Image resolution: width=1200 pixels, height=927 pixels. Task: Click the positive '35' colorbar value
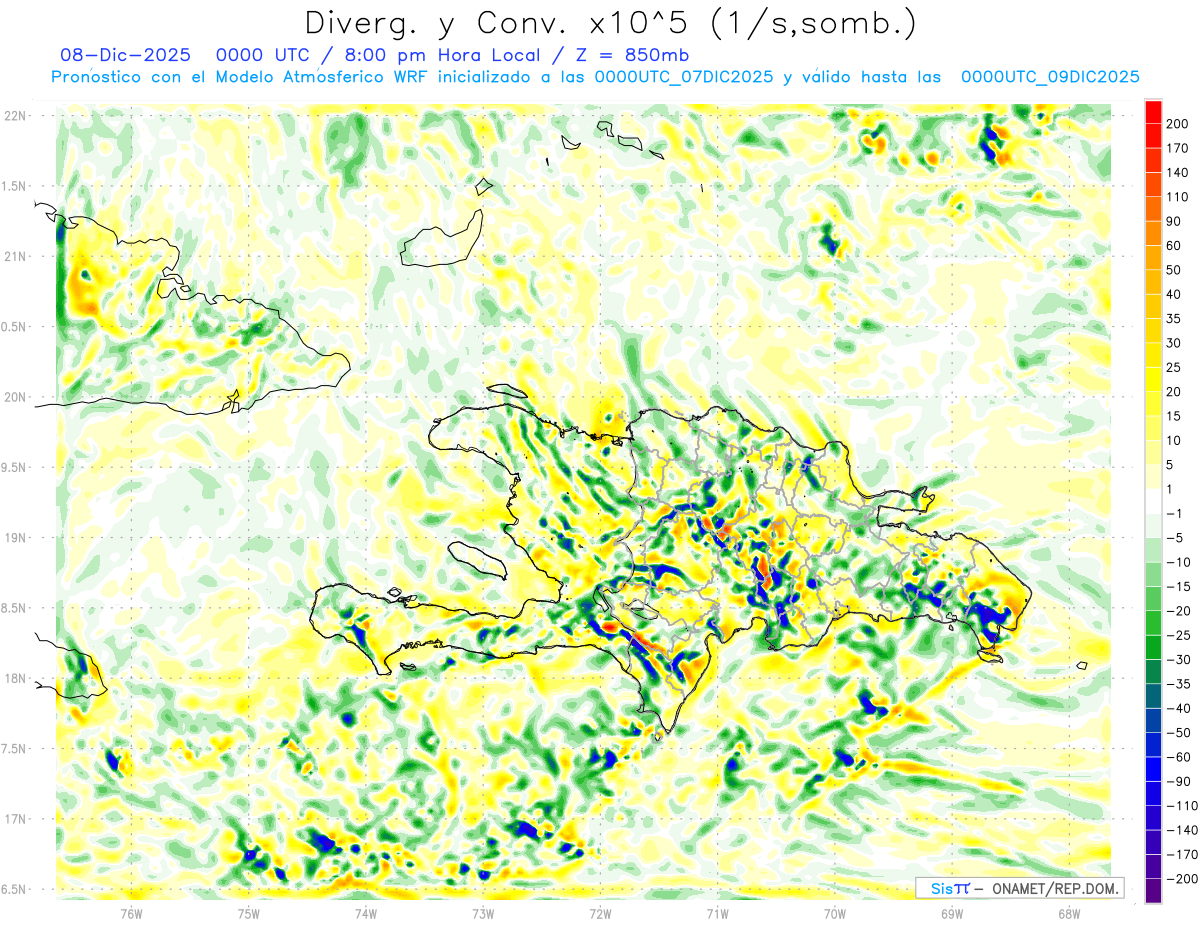[1174, 319]
